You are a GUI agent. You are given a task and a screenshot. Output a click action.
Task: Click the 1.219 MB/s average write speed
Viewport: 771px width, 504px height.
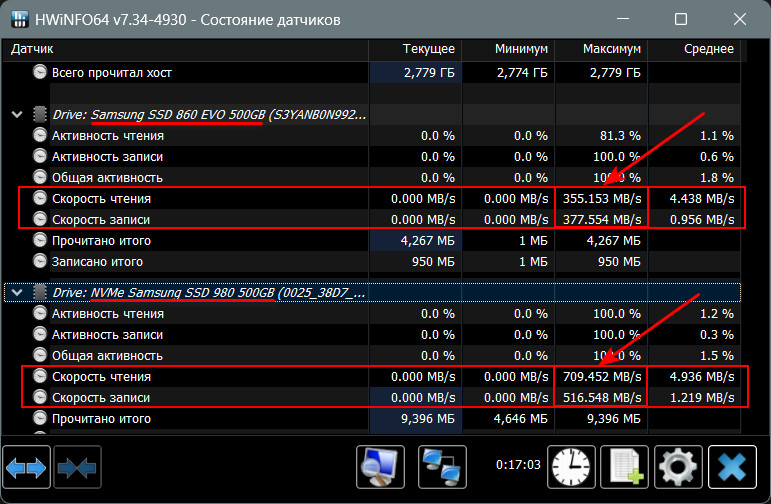pyautogui.click(x=702, y=397)
